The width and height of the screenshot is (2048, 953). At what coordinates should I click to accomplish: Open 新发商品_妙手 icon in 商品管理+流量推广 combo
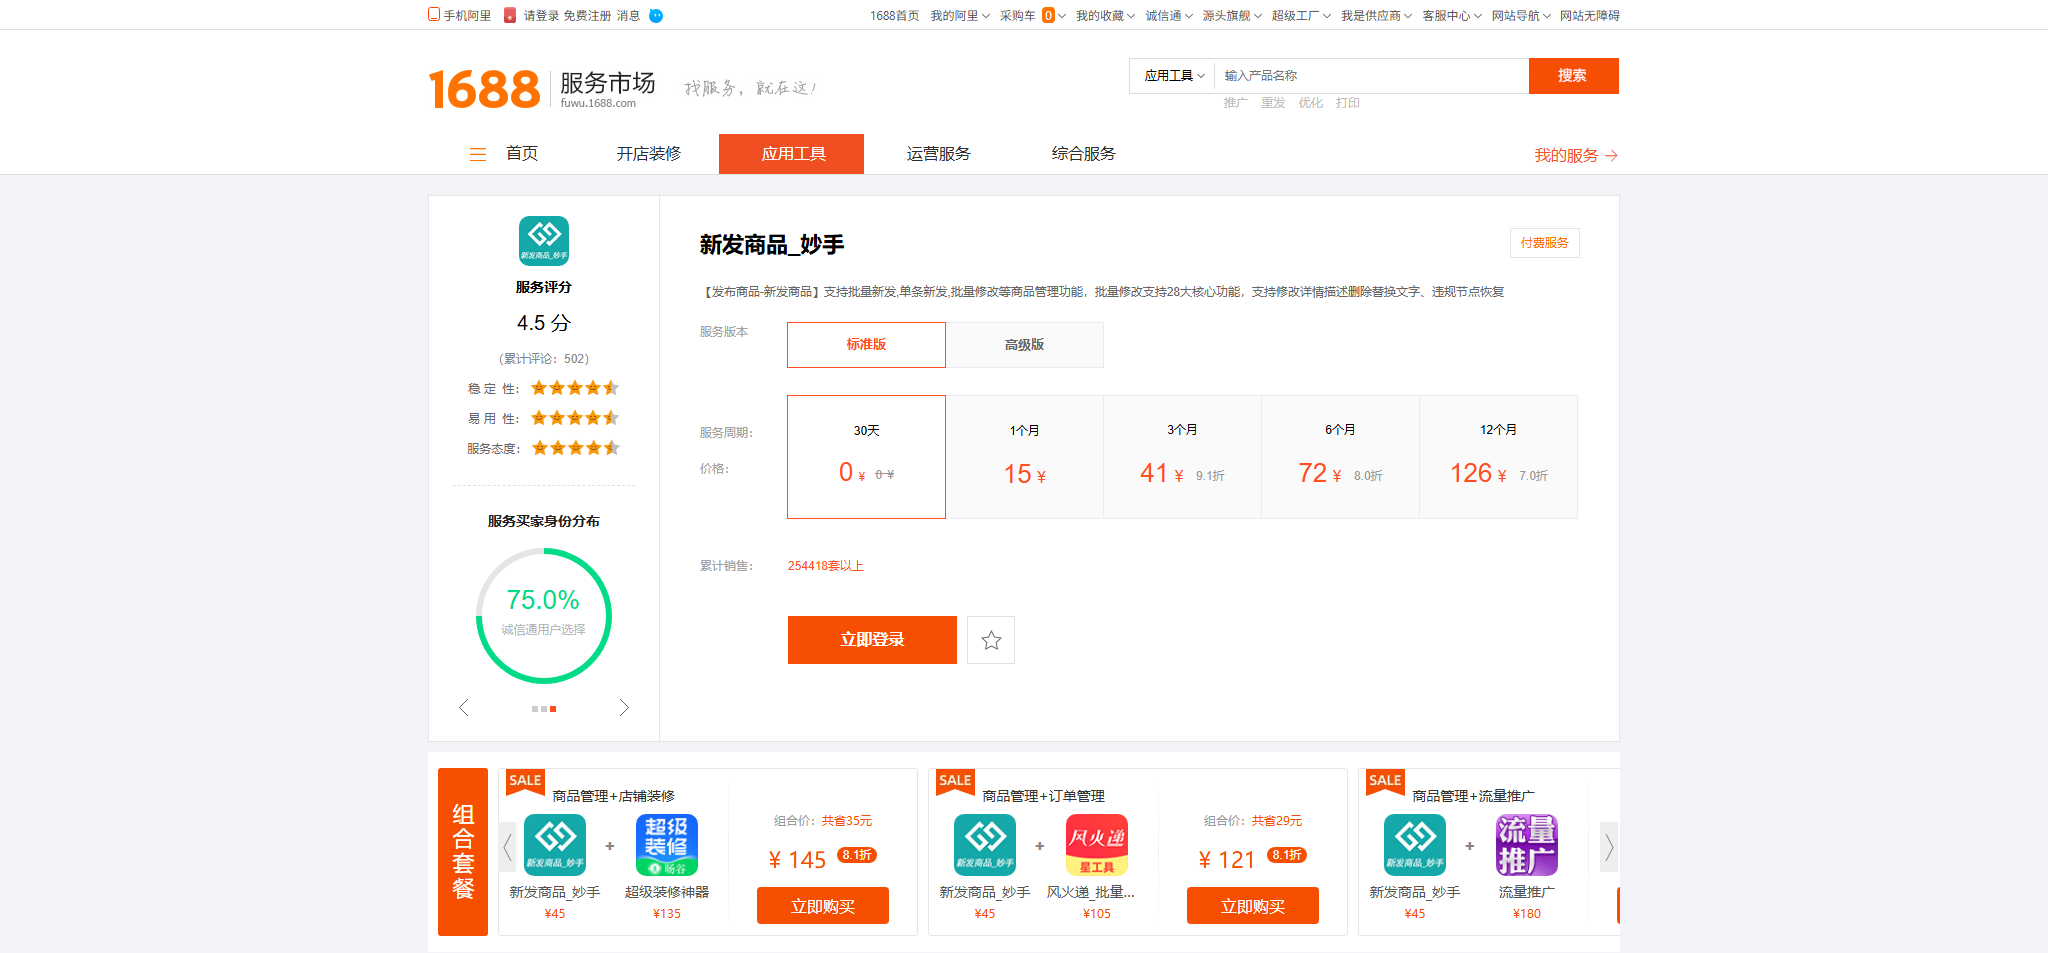(x=1415, y=845)
